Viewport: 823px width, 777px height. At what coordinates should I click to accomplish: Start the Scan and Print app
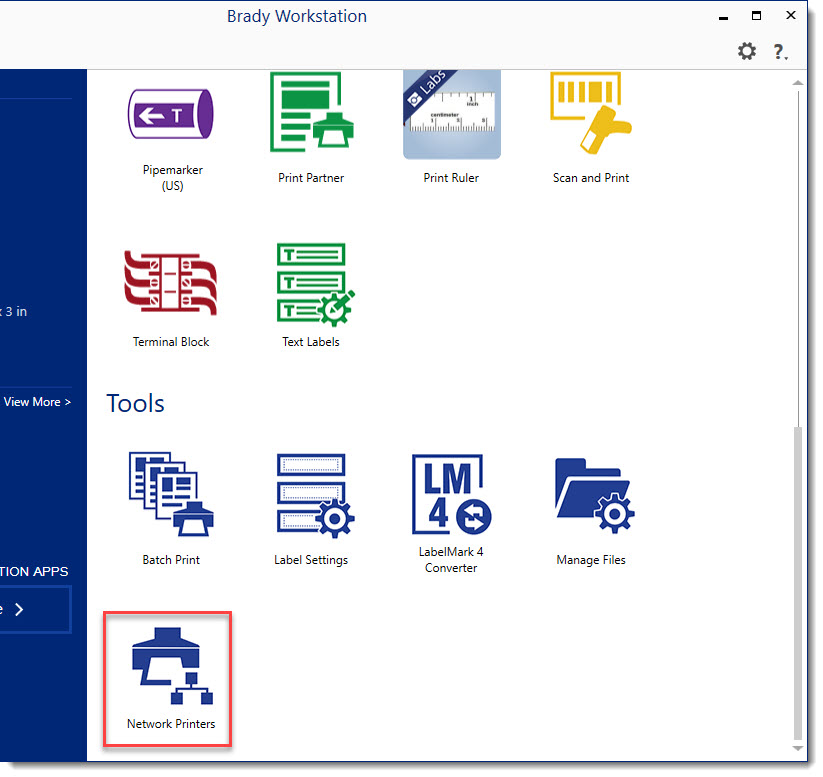590,120
